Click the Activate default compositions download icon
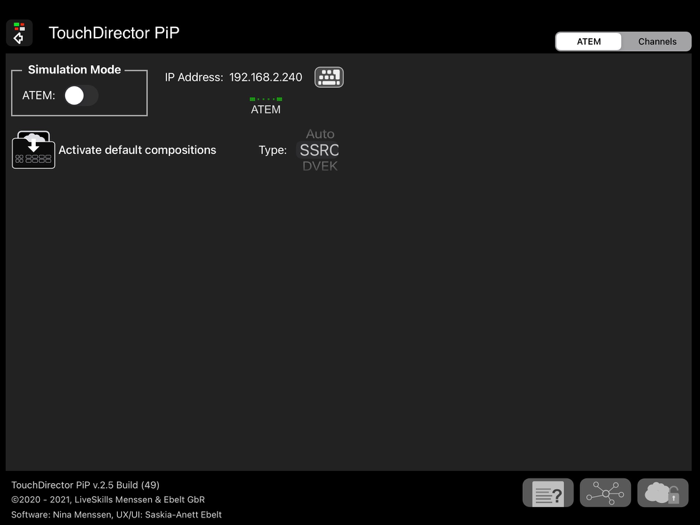This screenshot has height=525, width=700. 33,150
